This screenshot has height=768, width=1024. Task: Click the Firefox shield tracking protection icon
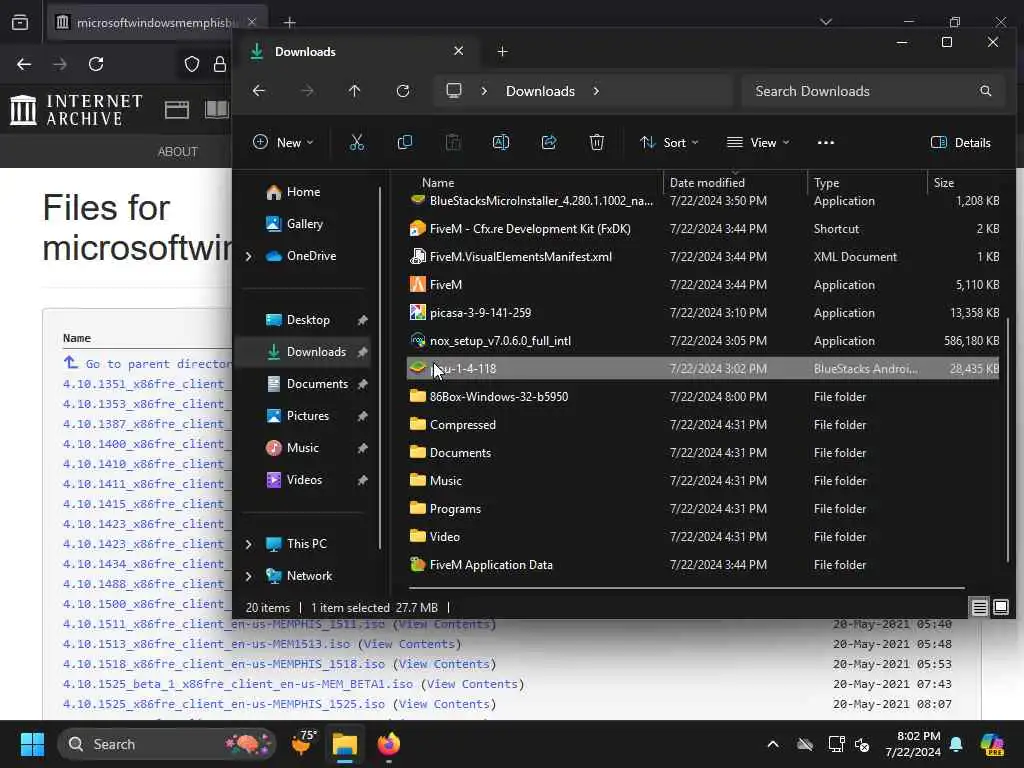tap(192, 64)
